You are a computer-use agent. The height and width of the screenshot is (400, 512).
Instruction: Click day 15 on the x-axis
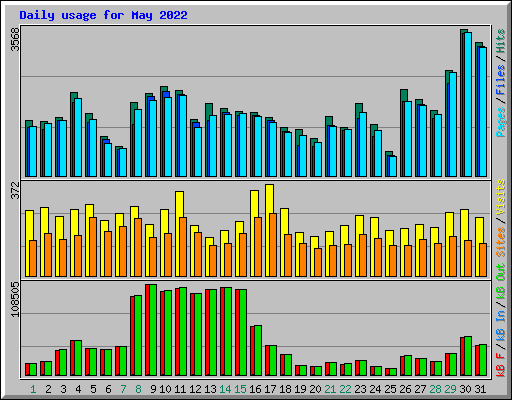click(240, 389)
